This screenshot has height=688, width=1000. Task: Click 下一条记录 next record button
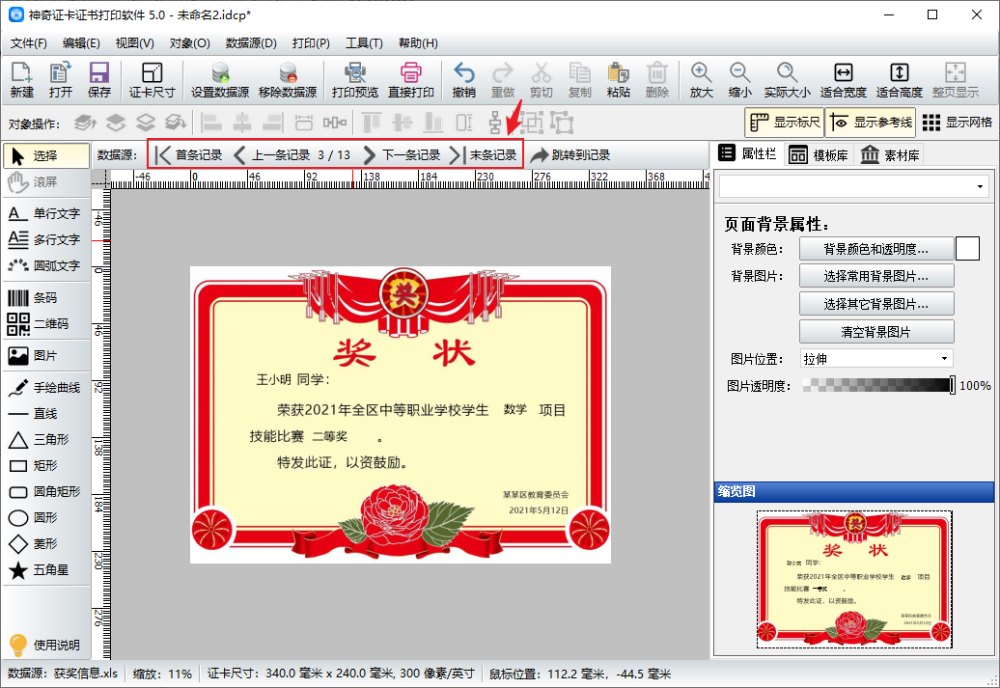[402, 155]
